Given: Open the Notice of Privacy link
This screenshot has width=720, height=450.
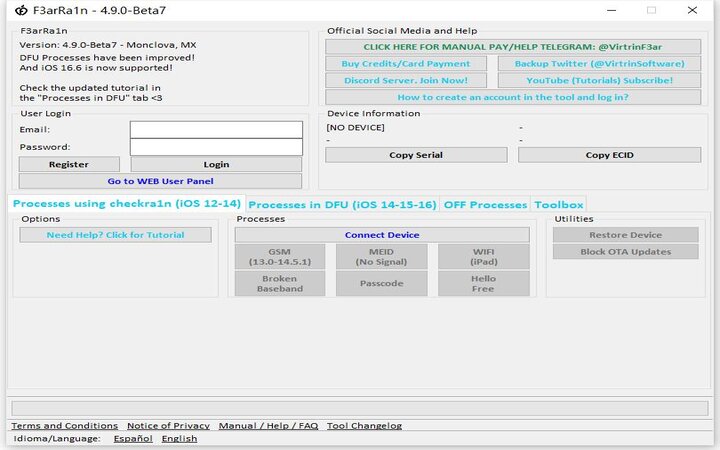Looking at the screenshot, I should coord(169,426).
